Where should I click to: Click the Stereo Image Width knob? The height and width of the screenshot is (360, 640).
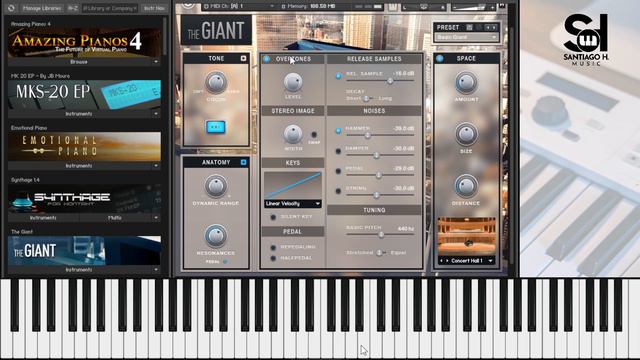[x=292, y=134]
